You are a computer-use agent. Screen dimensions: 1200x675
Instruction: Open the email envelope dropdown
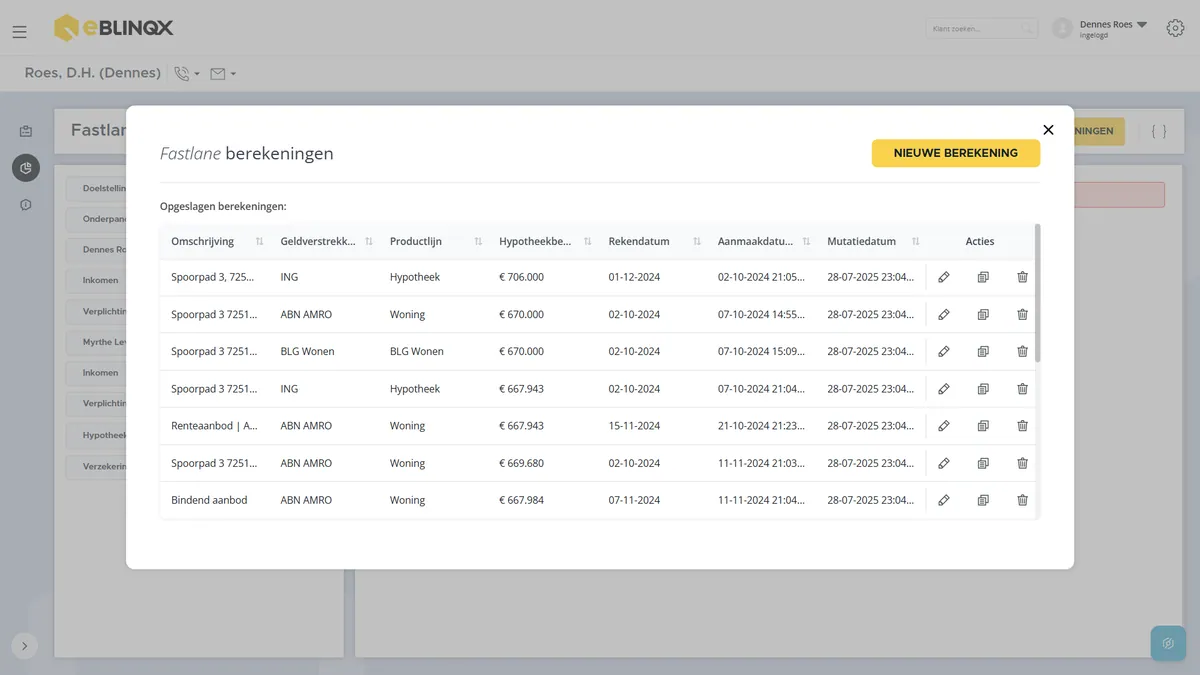(x=223, y=73)
